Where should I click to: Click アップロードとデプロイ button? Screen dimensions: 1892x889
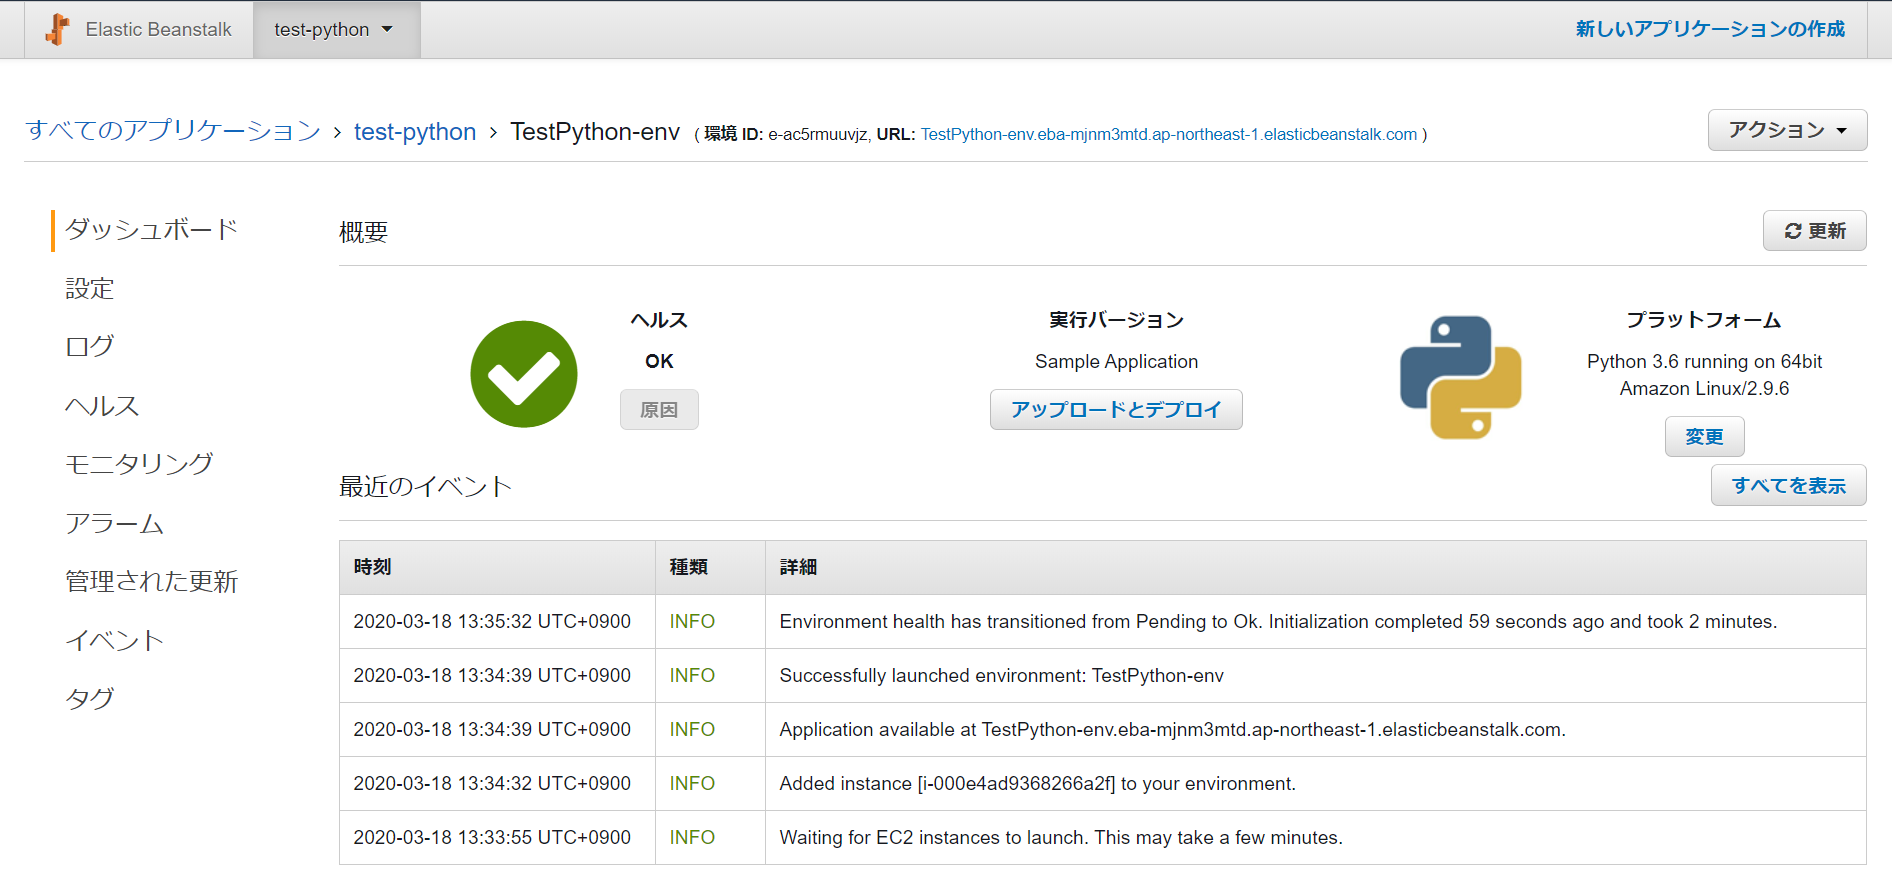click(x=1116, y=410)
